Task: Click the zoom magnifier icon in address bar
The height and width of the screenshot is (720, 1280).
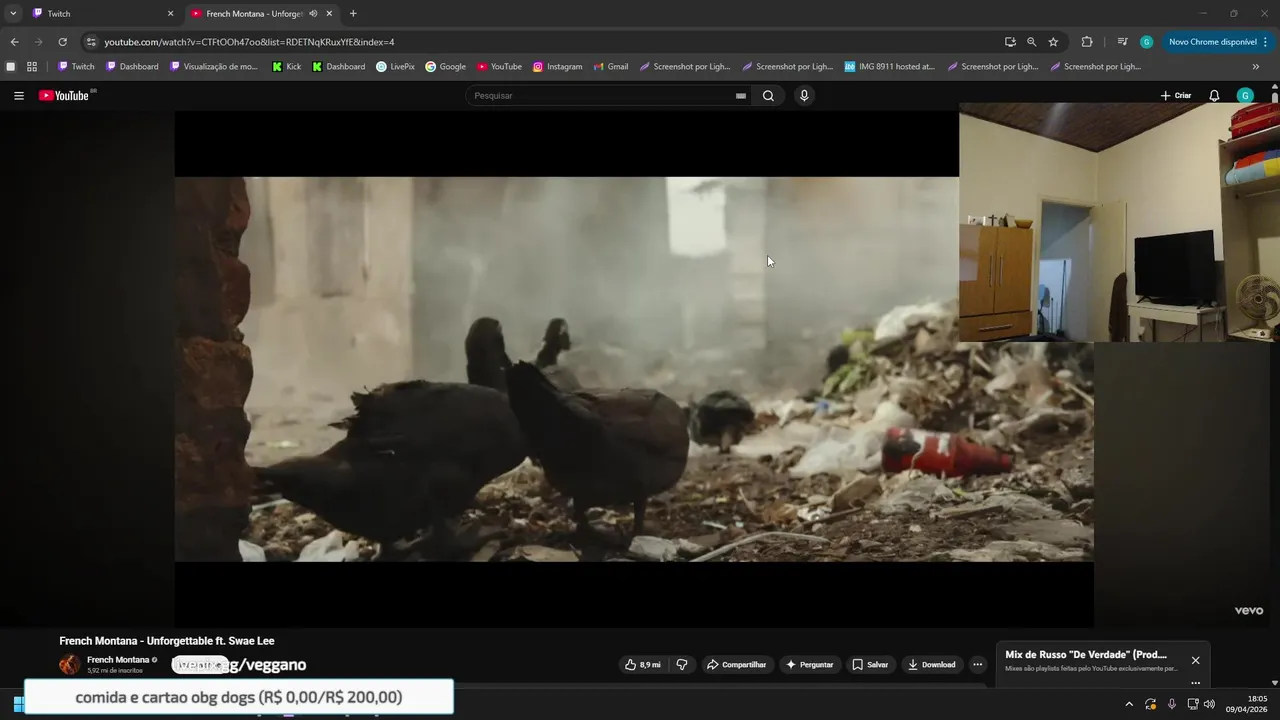Action: [1031, 42]
